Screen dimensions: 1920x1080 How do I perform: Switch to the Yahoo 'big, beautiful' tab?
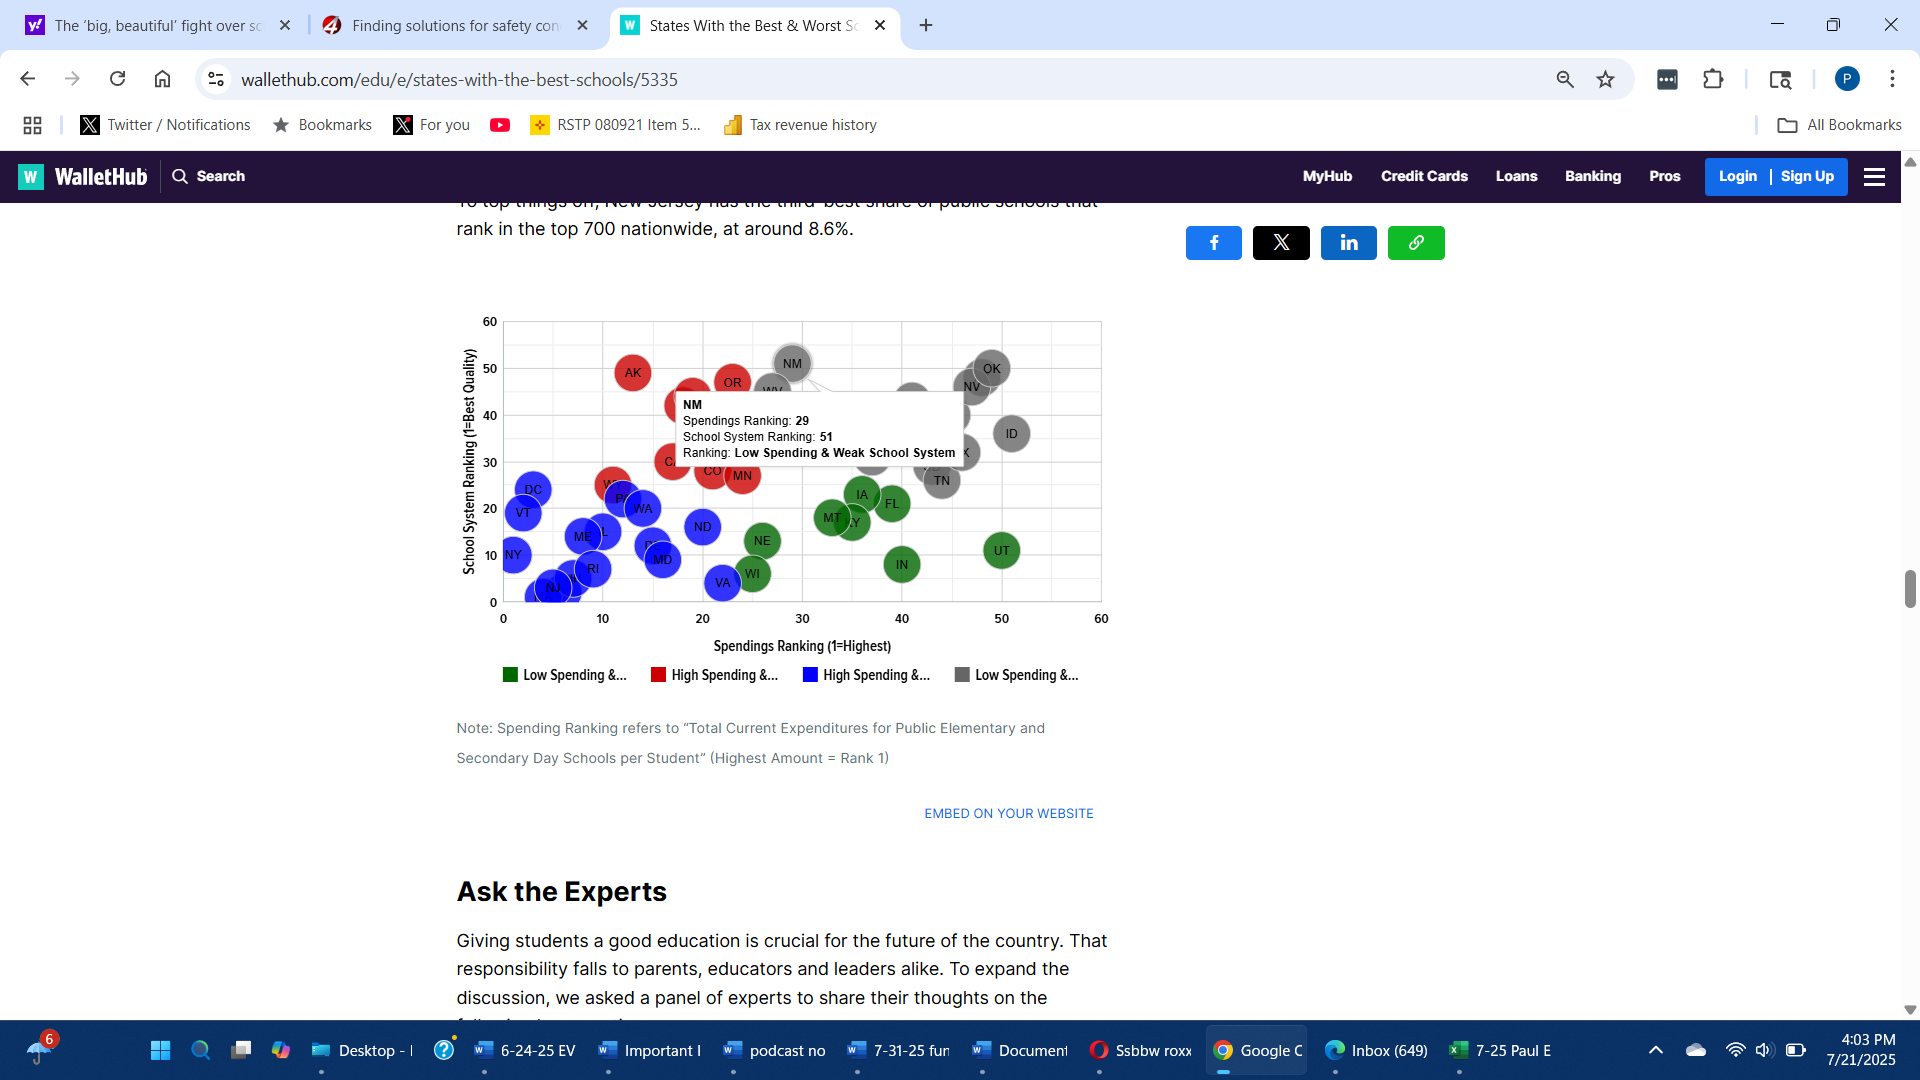click(157, 25)
